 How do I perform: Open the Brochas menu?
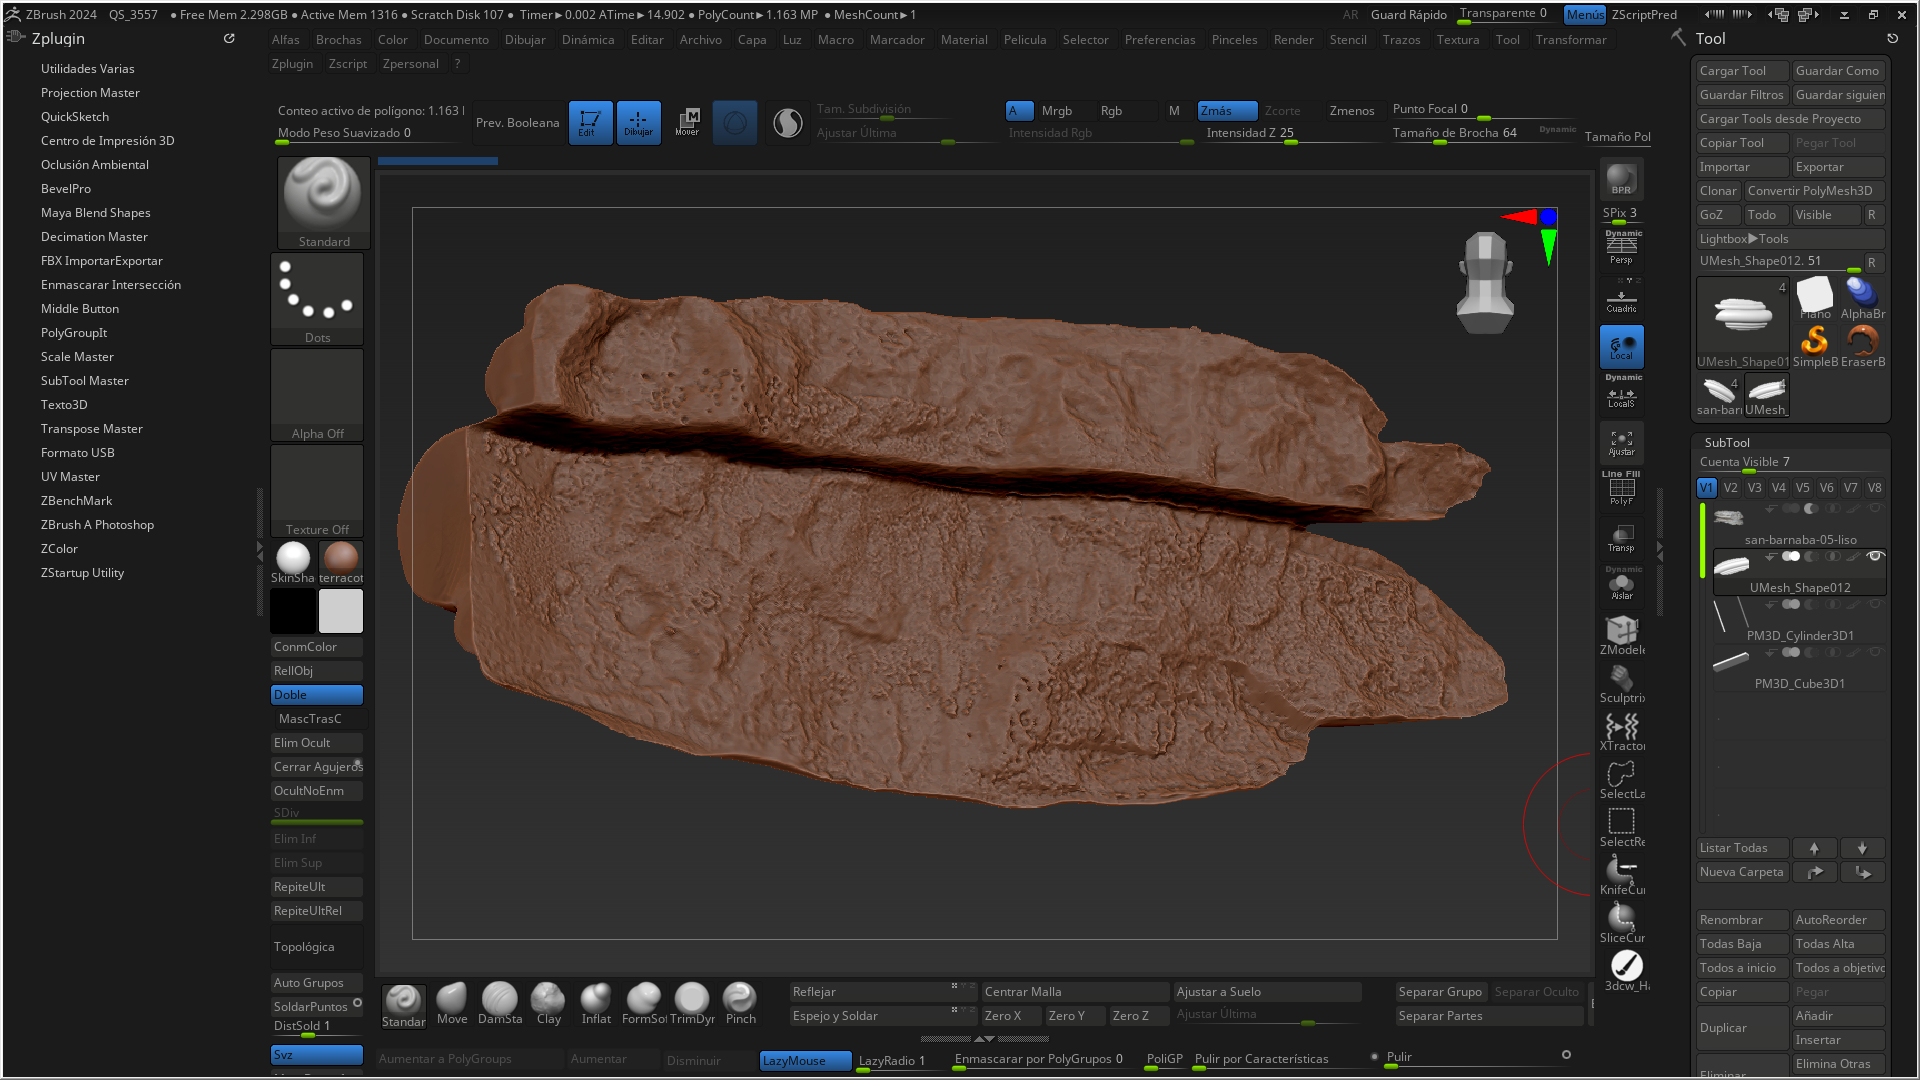click(x=338, y=40)
